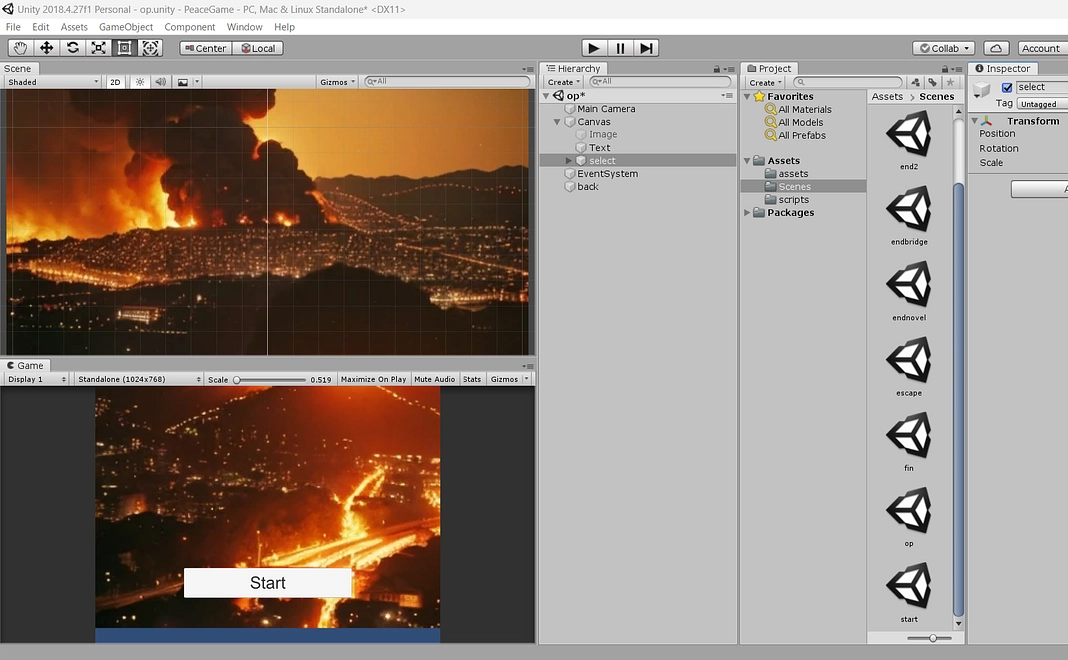The width and height of the screenshot is (1068, 660).
Task: Select the Rotate tool
Action: point(72,48)
